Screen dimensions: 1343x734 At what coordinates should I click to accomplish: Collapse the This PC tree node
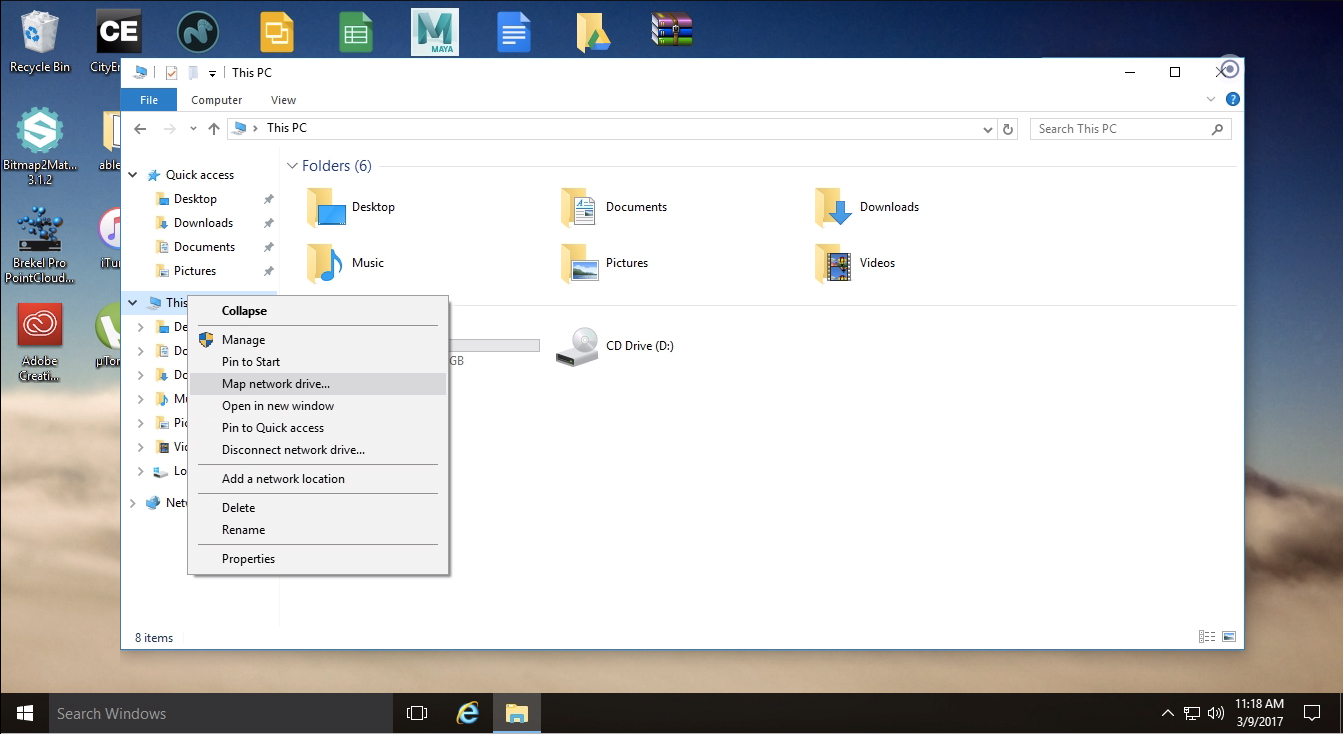[x=133, y=303]
